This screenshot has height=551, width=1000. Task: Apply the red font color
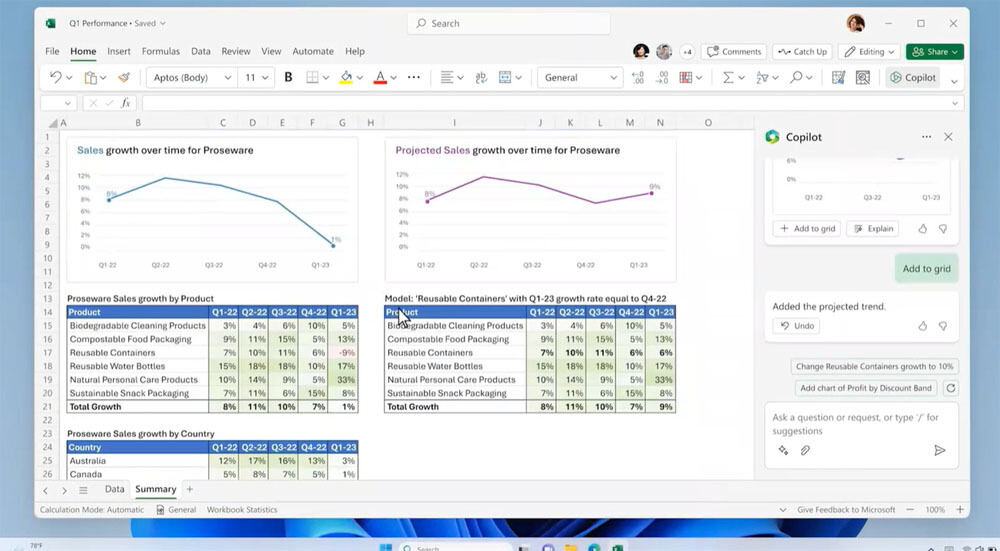[380, 77]
